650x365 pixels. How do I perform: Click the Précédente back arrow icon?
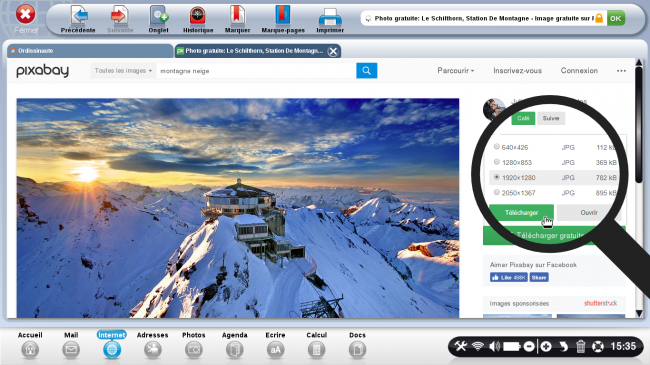click(x=79, y=16)
